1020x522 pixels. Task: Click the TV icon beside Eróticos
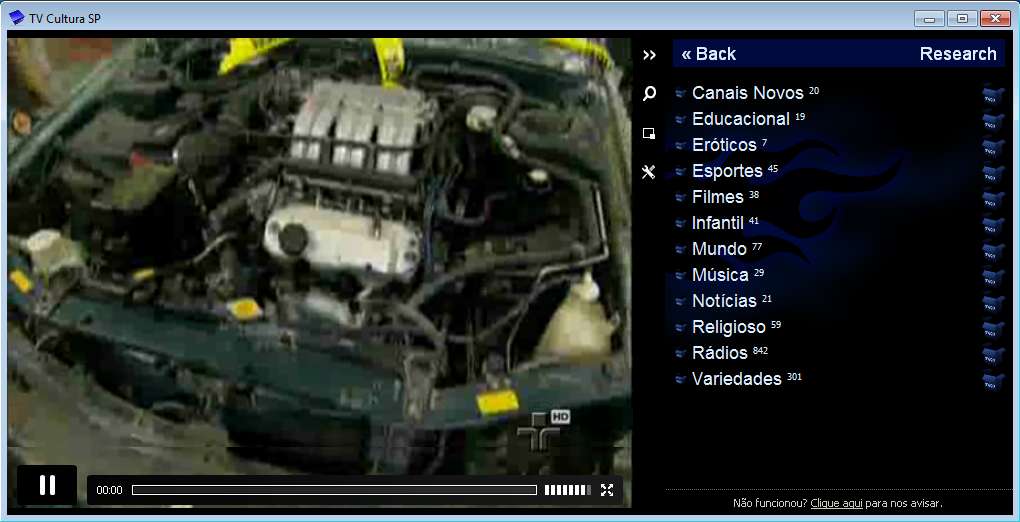[993, 146]
